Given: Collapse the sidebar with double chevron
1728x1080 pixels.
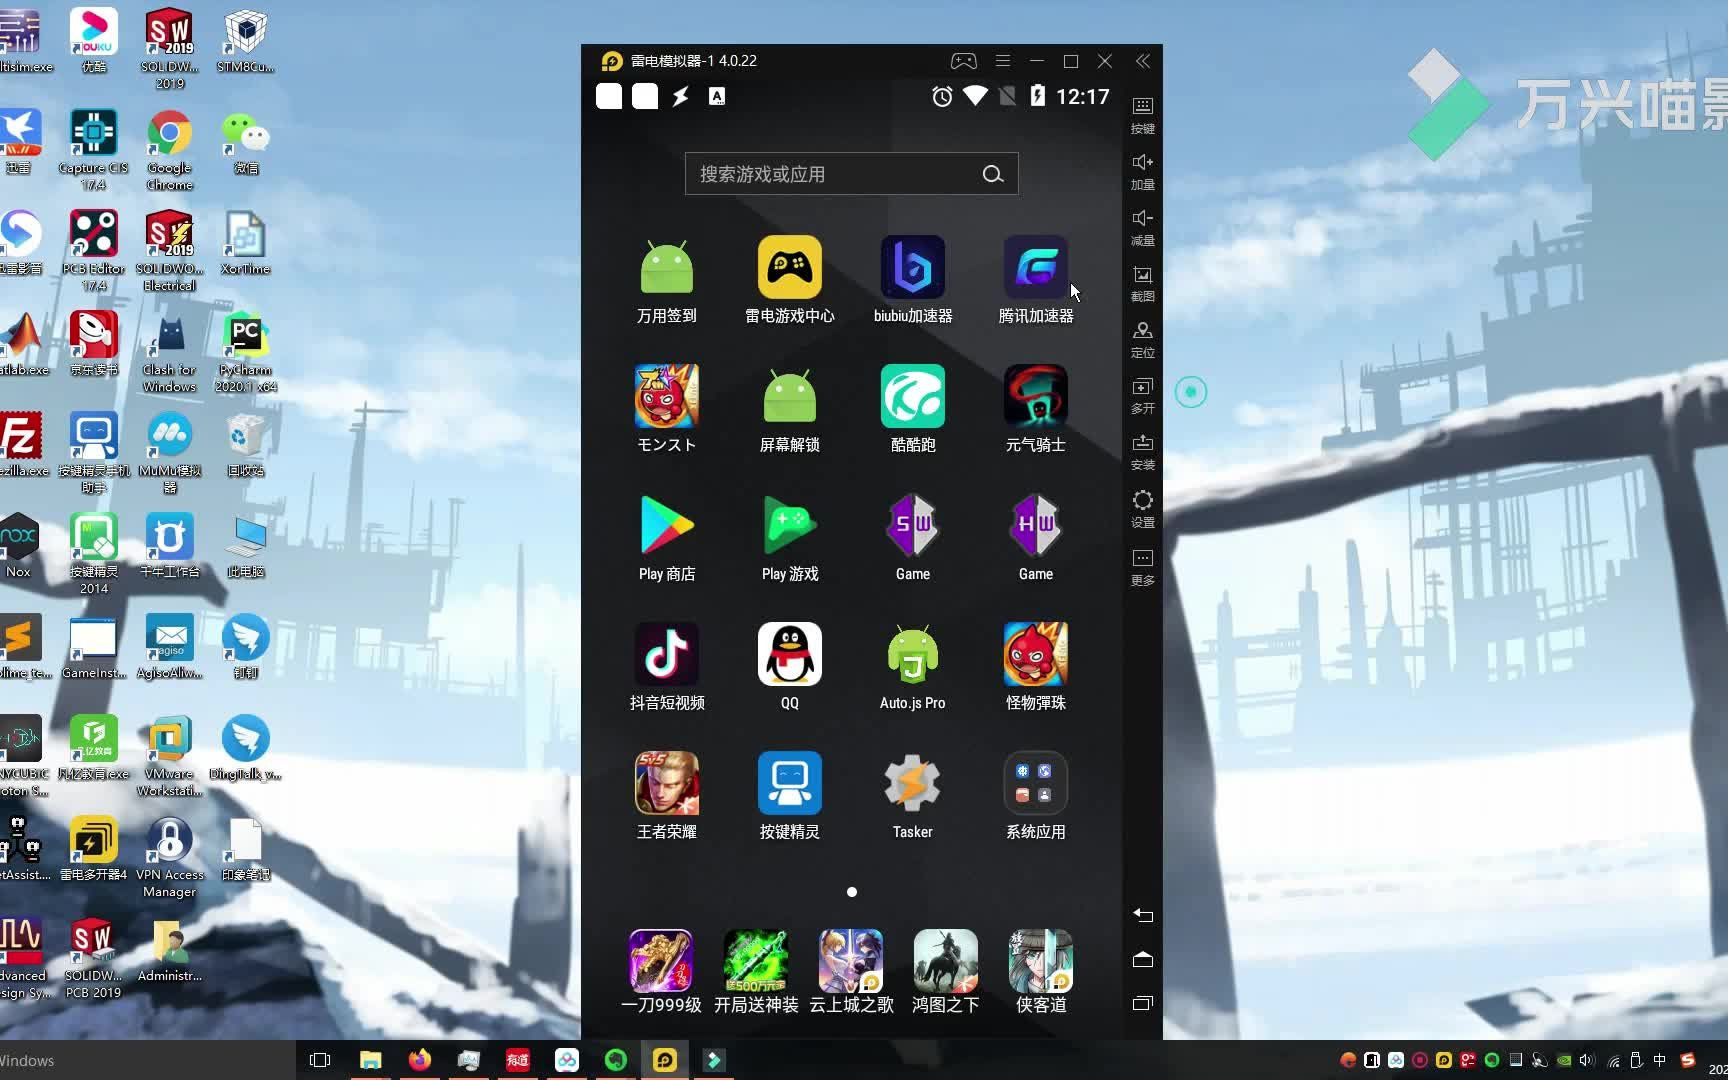Looking at the screenshot, I should click(x=1142, y=61).
